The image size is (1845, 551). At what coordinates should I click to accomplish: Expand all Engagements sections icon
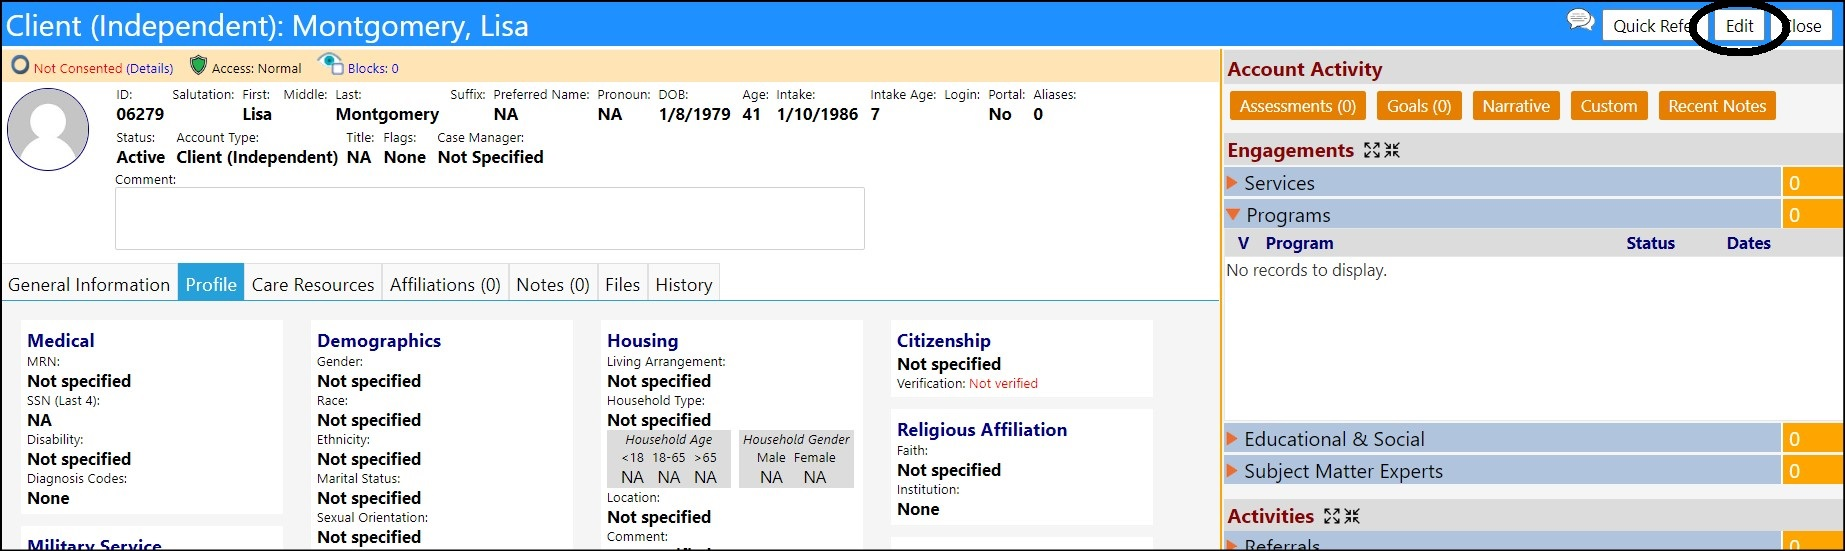click(1372, 150)
